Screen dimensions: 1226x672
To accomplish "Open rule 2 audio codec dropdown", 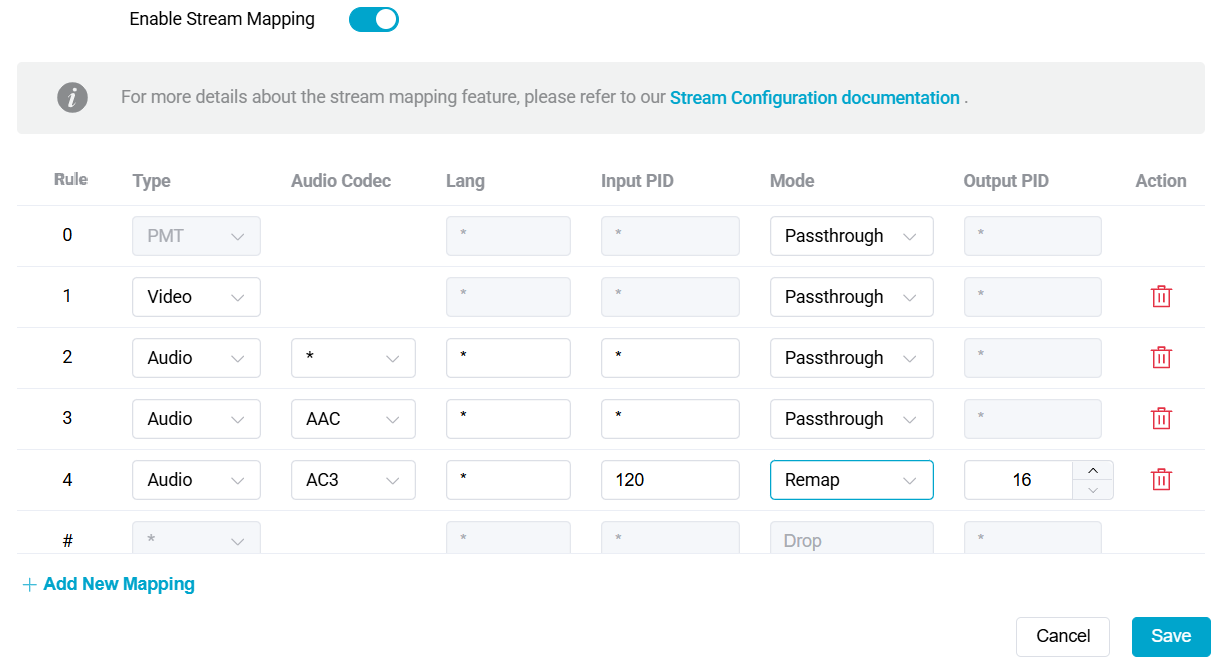I will (x=353, y=358).
